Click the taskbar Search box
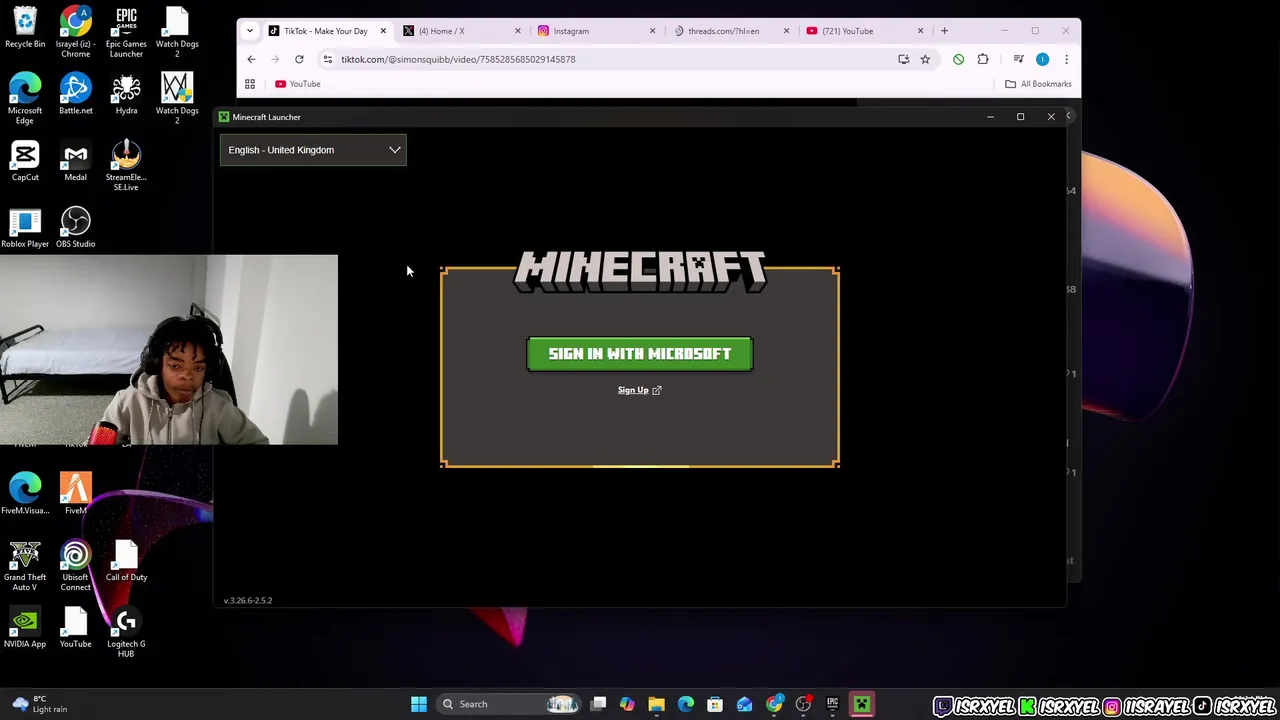This screenshot has width=1280, height=720. point(509,704)
